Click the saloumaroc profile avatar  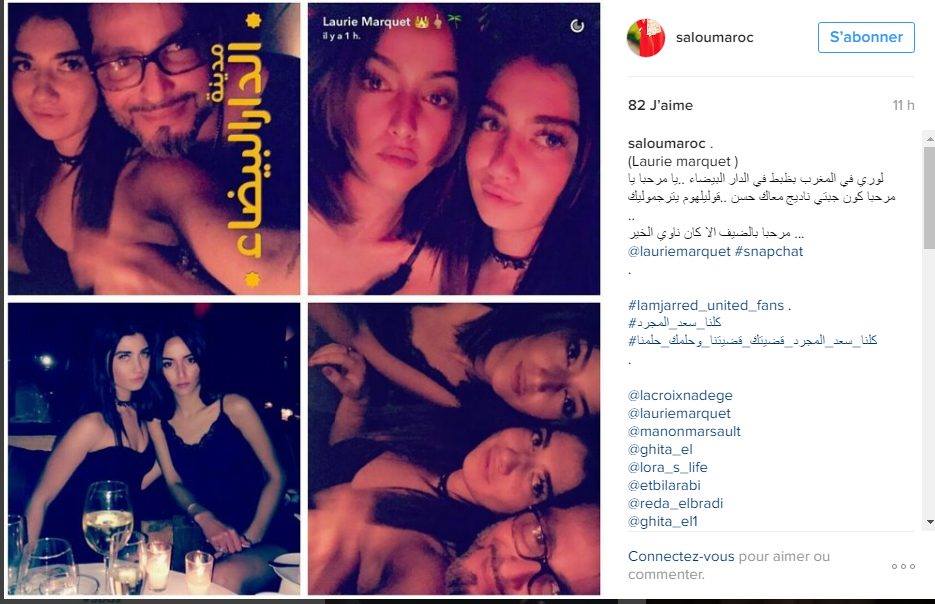[646, 37]
